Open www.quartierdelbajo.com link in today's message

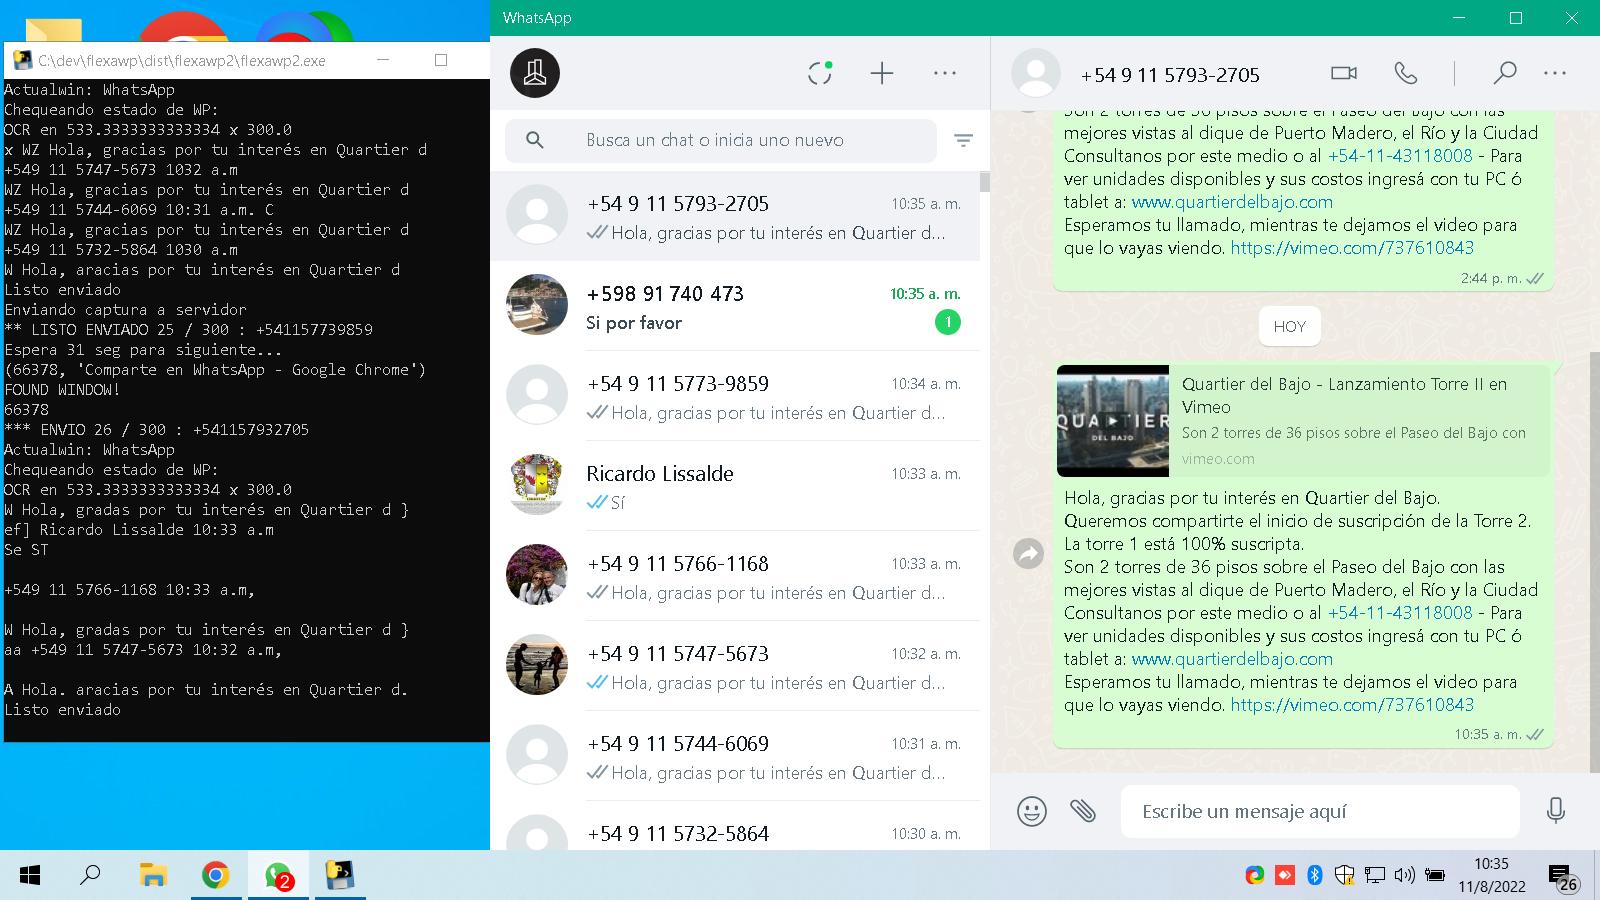tap(1232, 659)
